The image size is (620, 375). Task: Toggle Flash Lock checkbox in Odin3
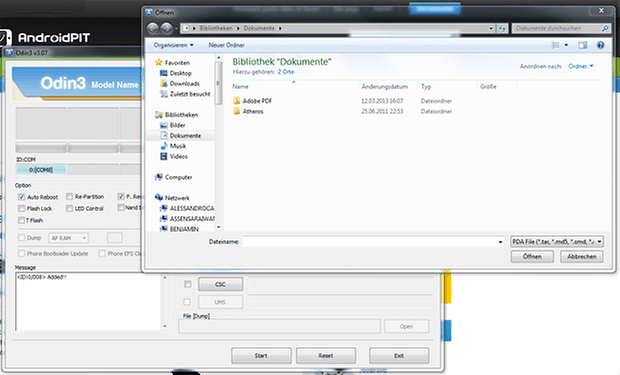(x=22, y=208)
